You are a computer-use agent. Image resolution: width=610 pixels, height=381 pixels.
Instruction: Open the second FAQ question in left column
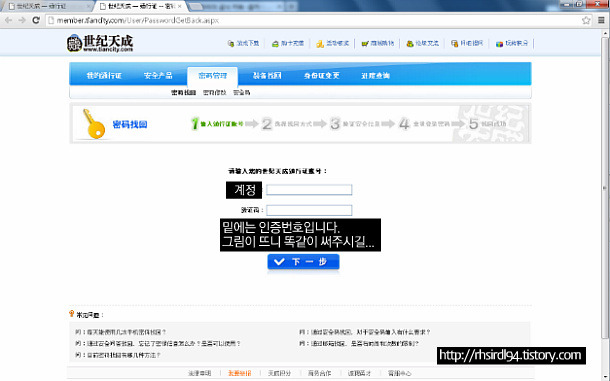click(158, 344)
